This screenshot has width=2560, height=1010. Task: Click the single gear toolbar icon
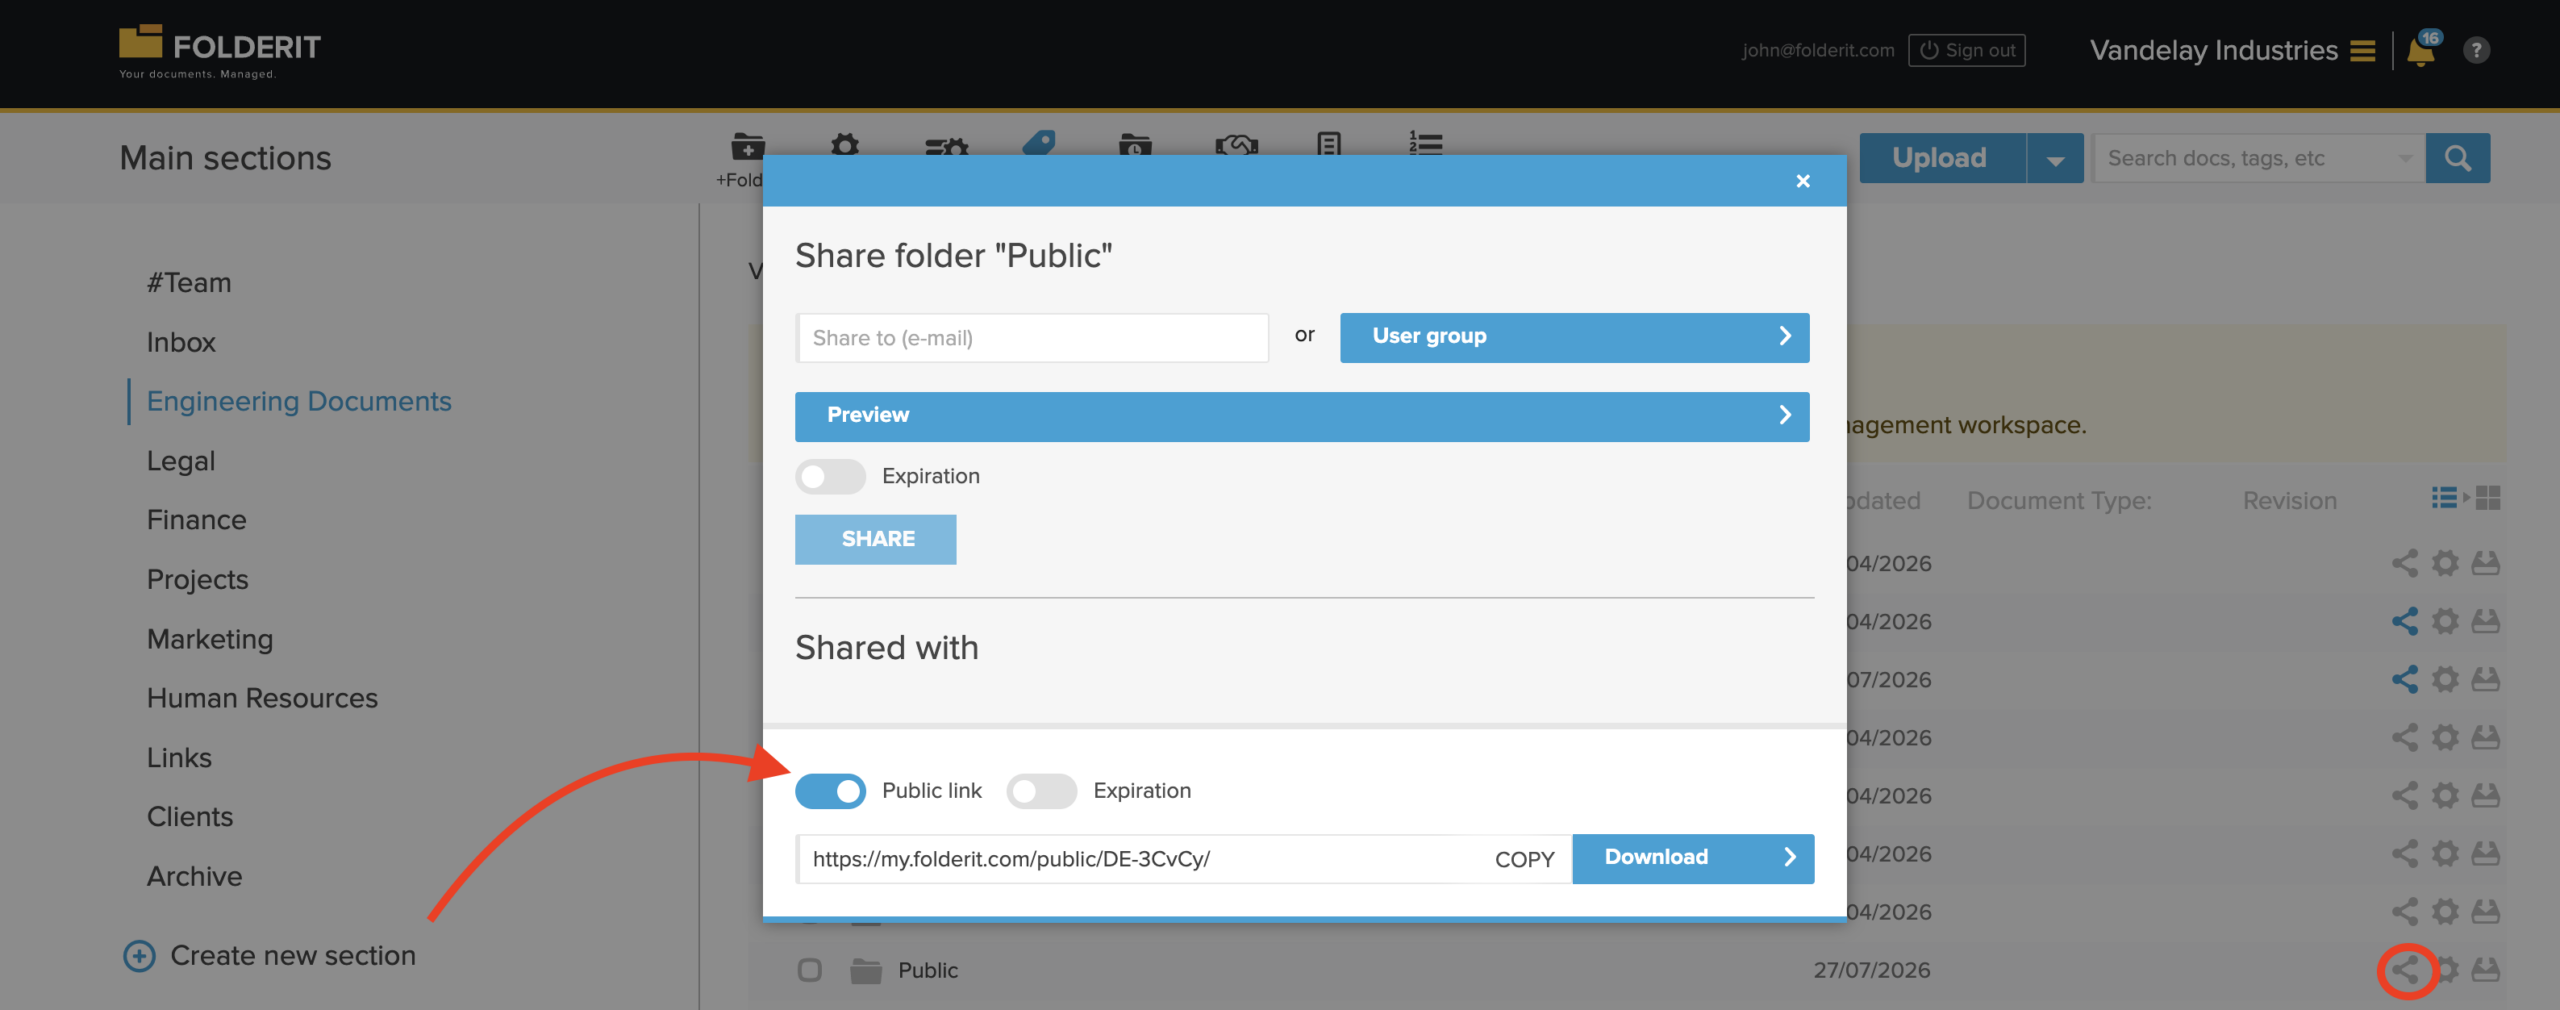pos(845,145)
